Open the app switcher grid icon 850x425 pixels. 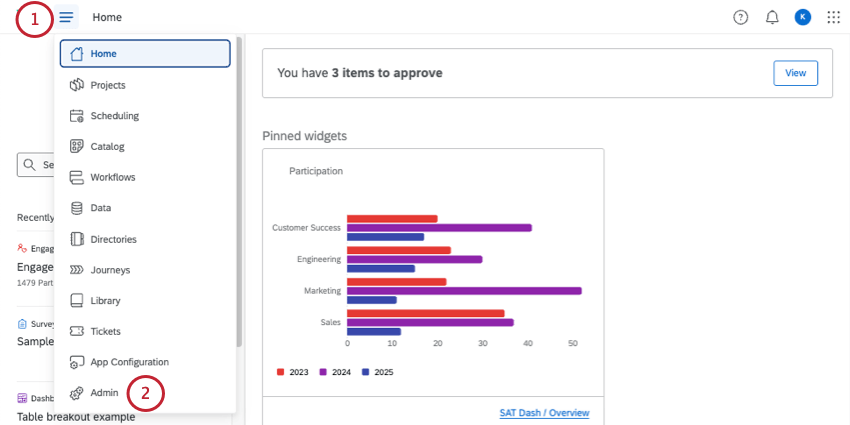pyautogui.click(x=833, y=17)
